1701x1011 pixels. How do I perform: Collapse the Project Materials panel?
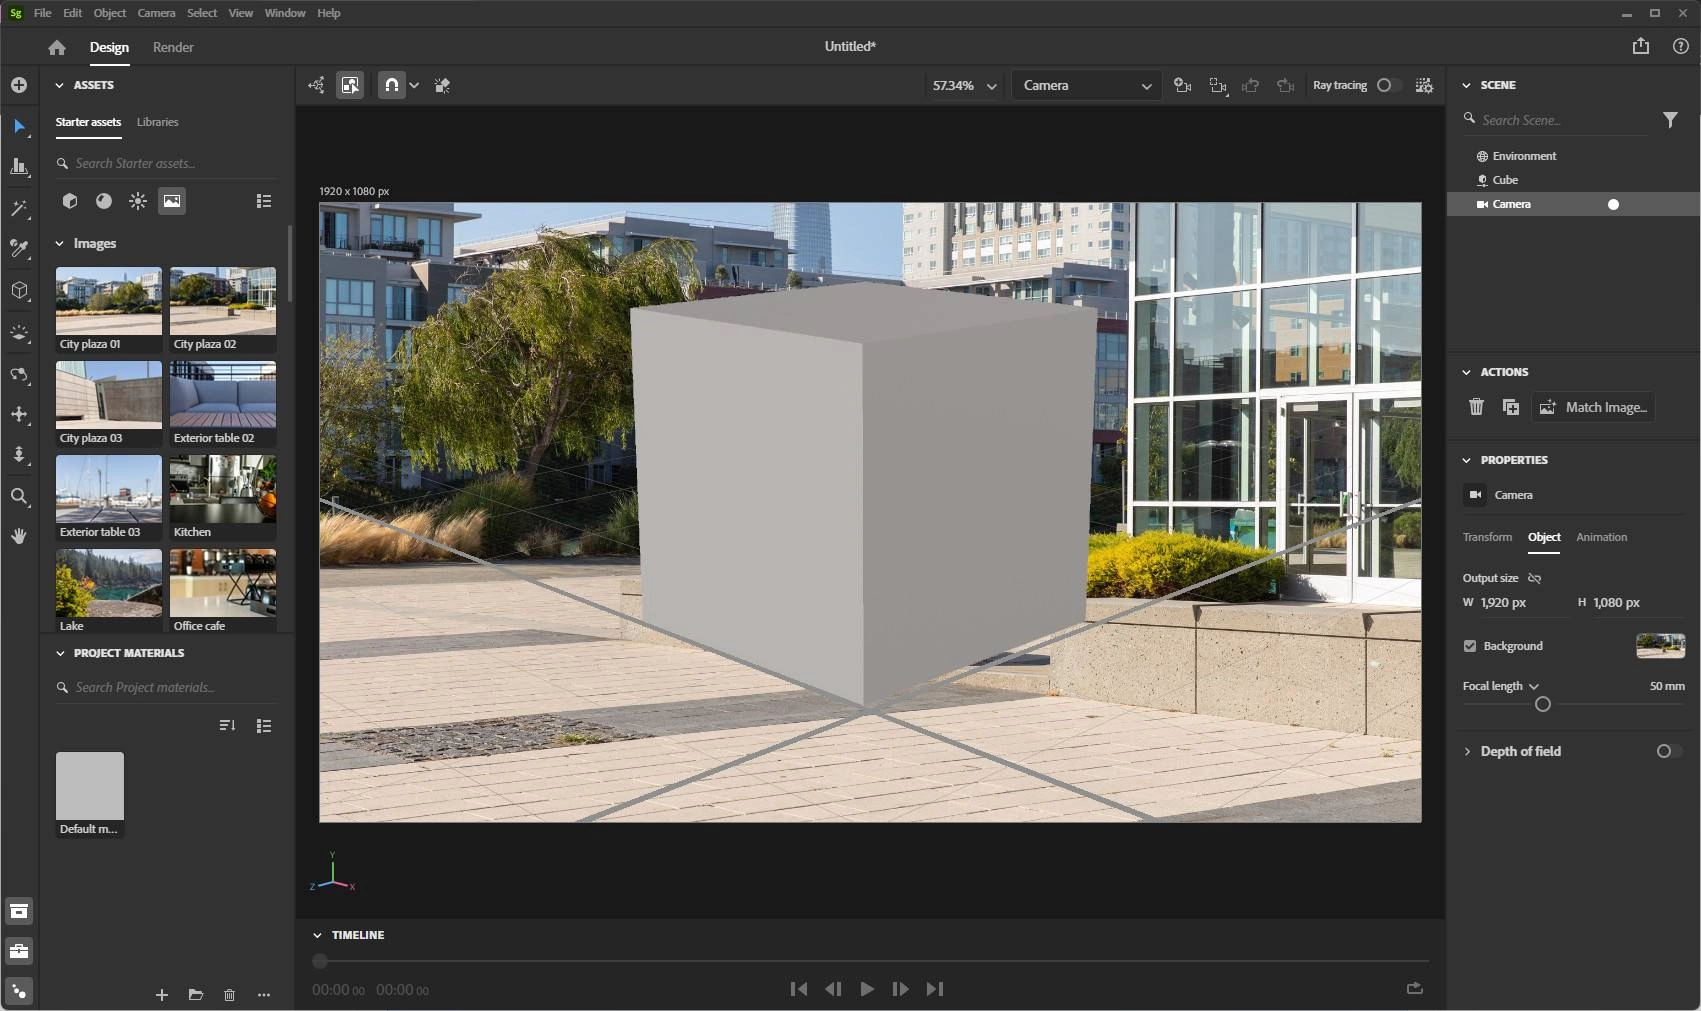point(59,653)
